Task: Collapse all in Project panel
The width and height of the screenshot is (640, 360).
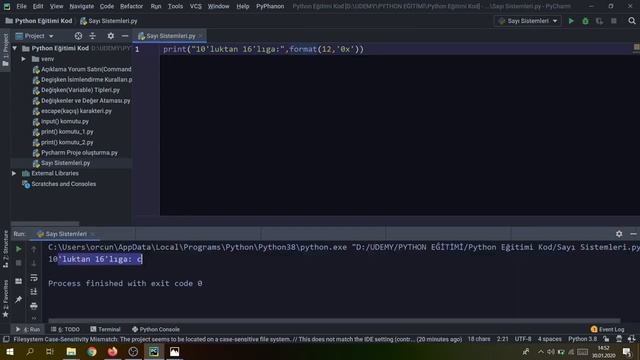Action: click(93, 36)
